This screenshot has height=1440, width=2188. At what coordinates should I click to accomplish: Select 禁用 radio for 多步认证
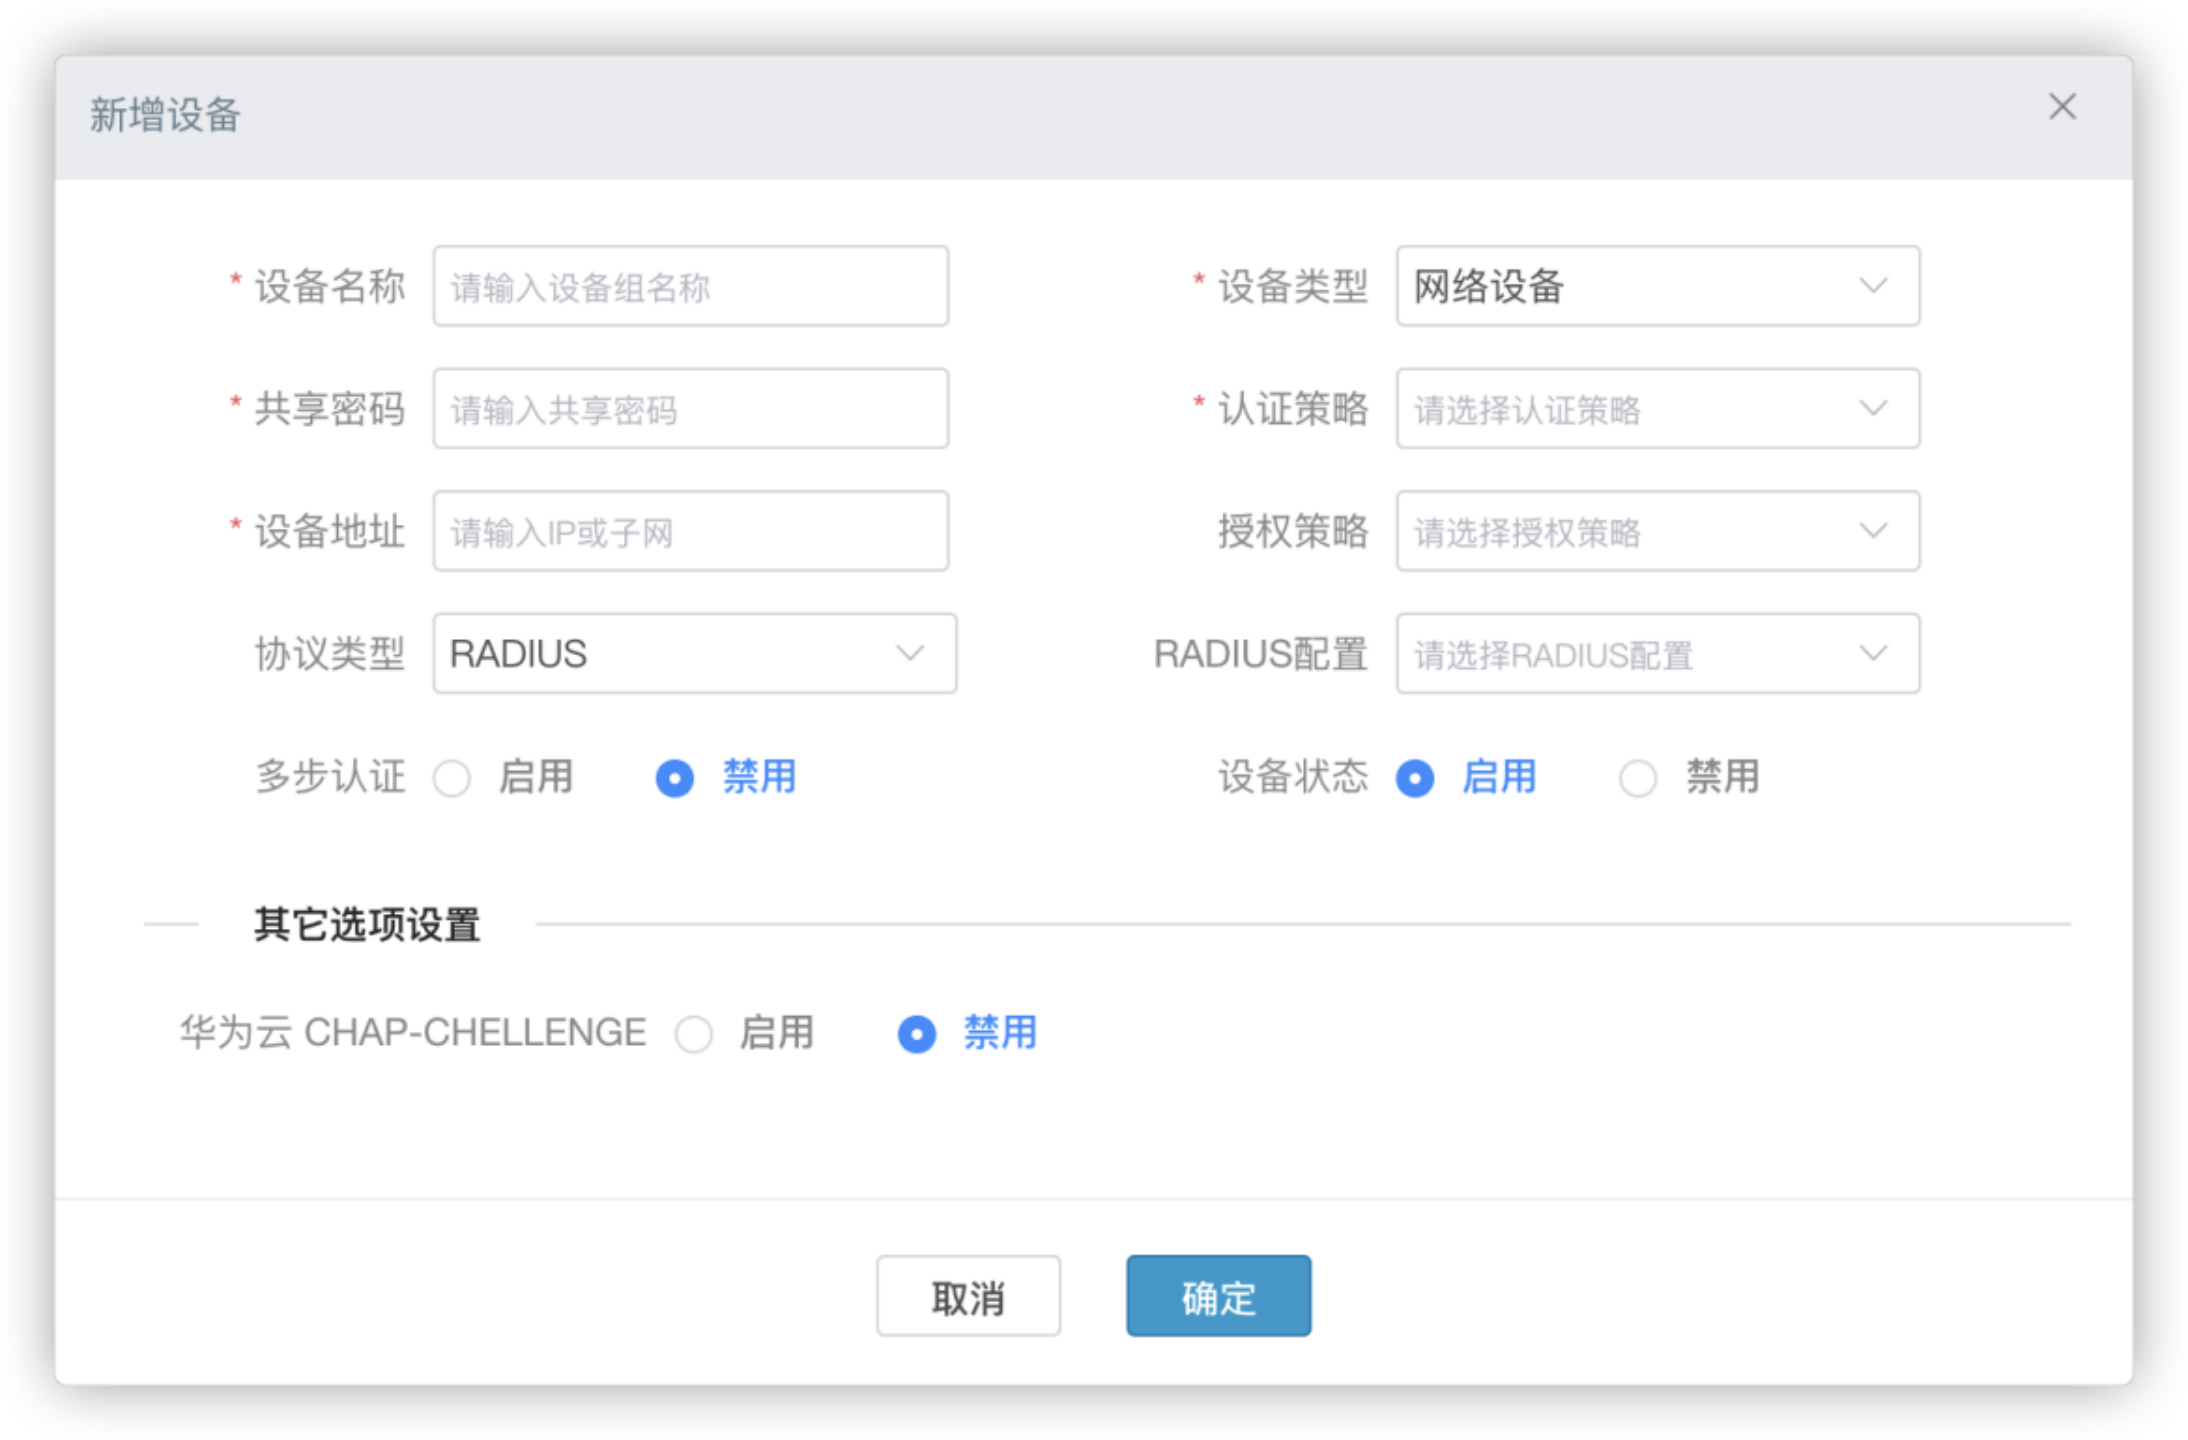click(675, 778)
